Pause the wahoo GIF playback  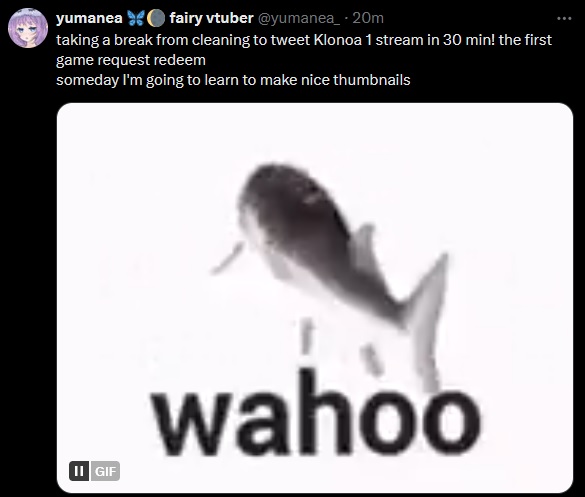(79, 471)
